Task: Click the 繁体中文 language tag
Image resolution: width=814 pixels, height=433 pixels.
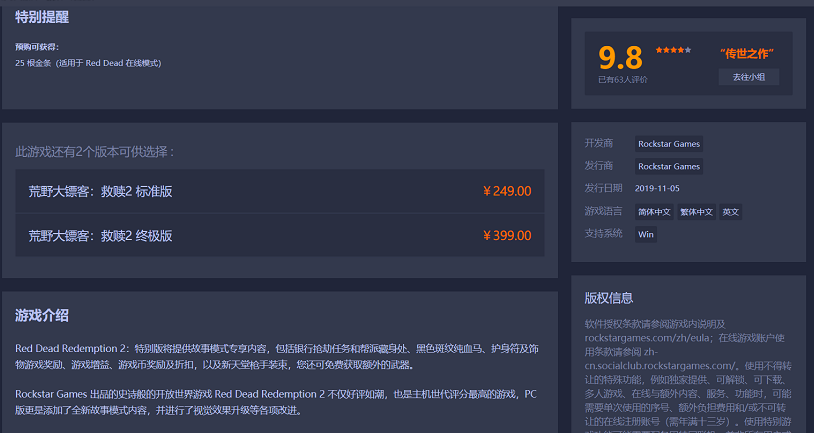Action: click(x=696, y=212)
